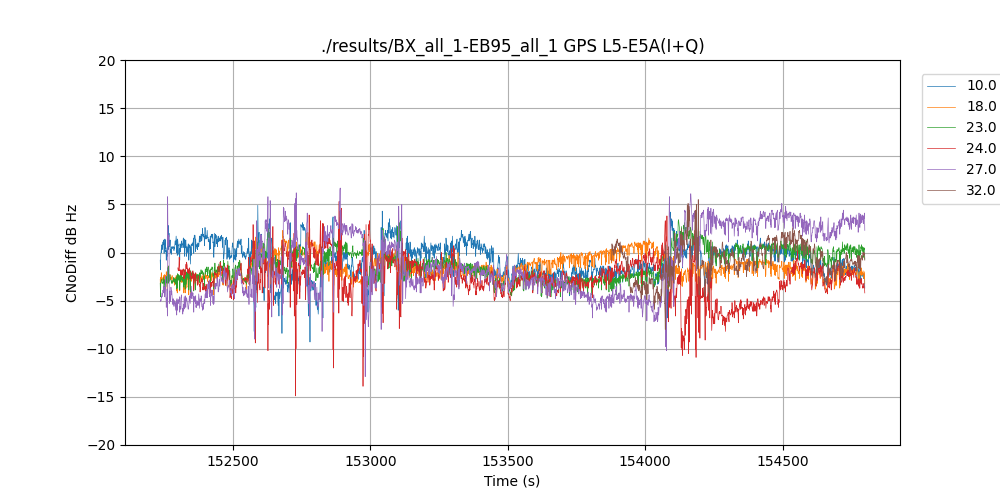Click the green legend line for 23.0
1000x500 pixels.
click(x=942, y=128)
